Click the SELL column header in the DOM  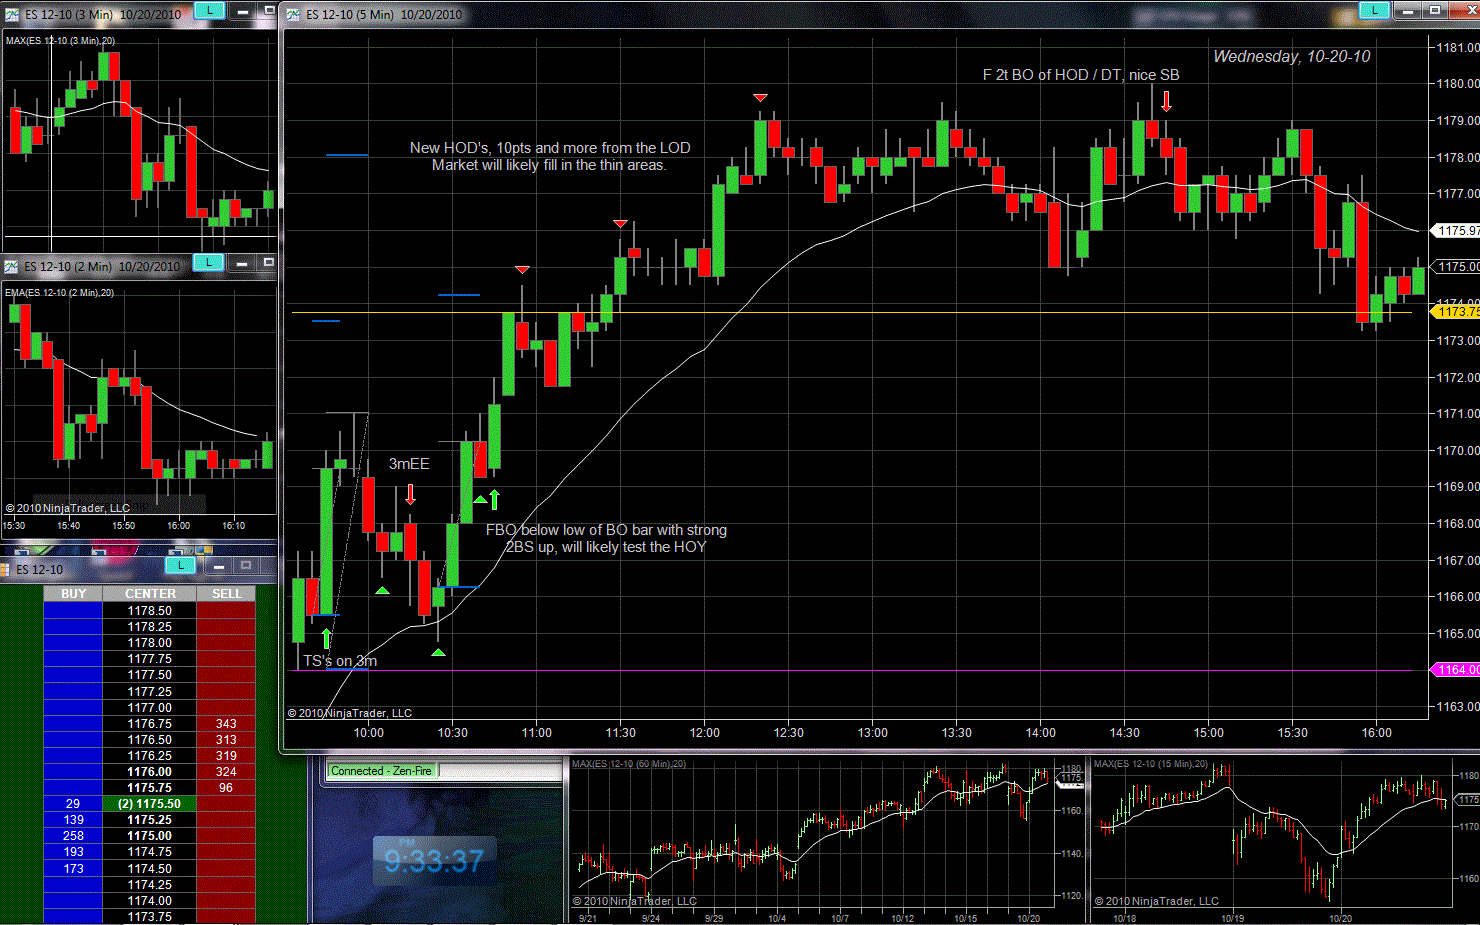tap(226, 594)
